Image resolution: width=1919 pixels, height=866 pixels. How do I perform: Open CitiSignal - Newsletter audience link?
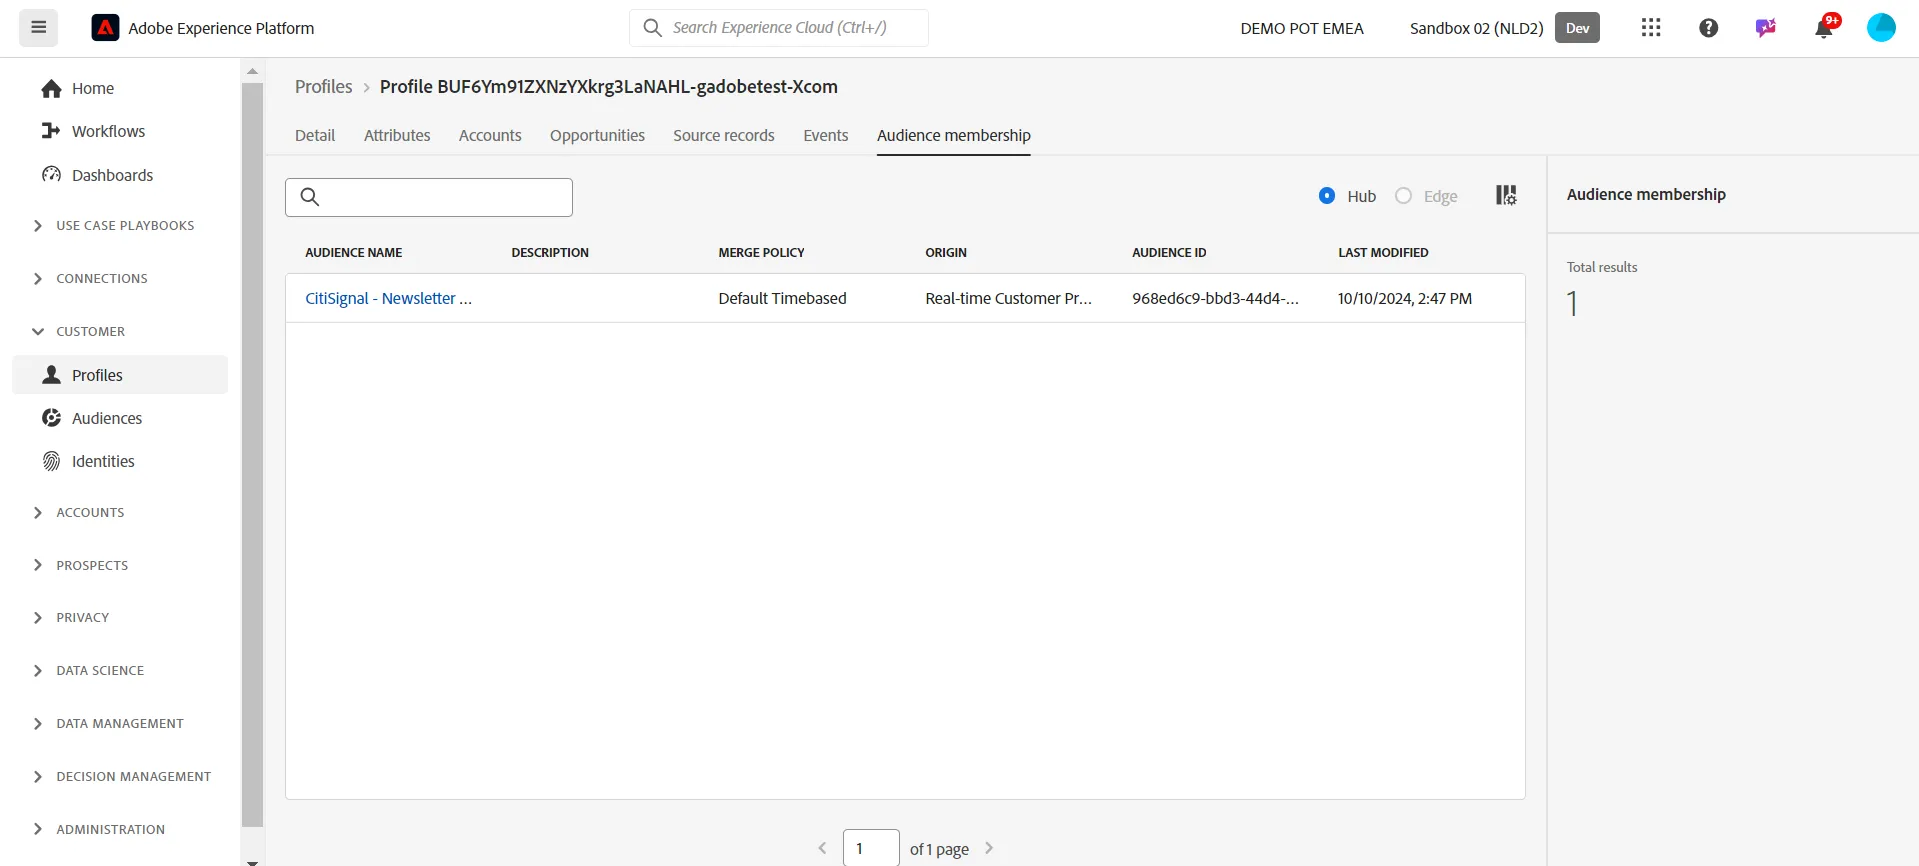[x=388, y=298]
